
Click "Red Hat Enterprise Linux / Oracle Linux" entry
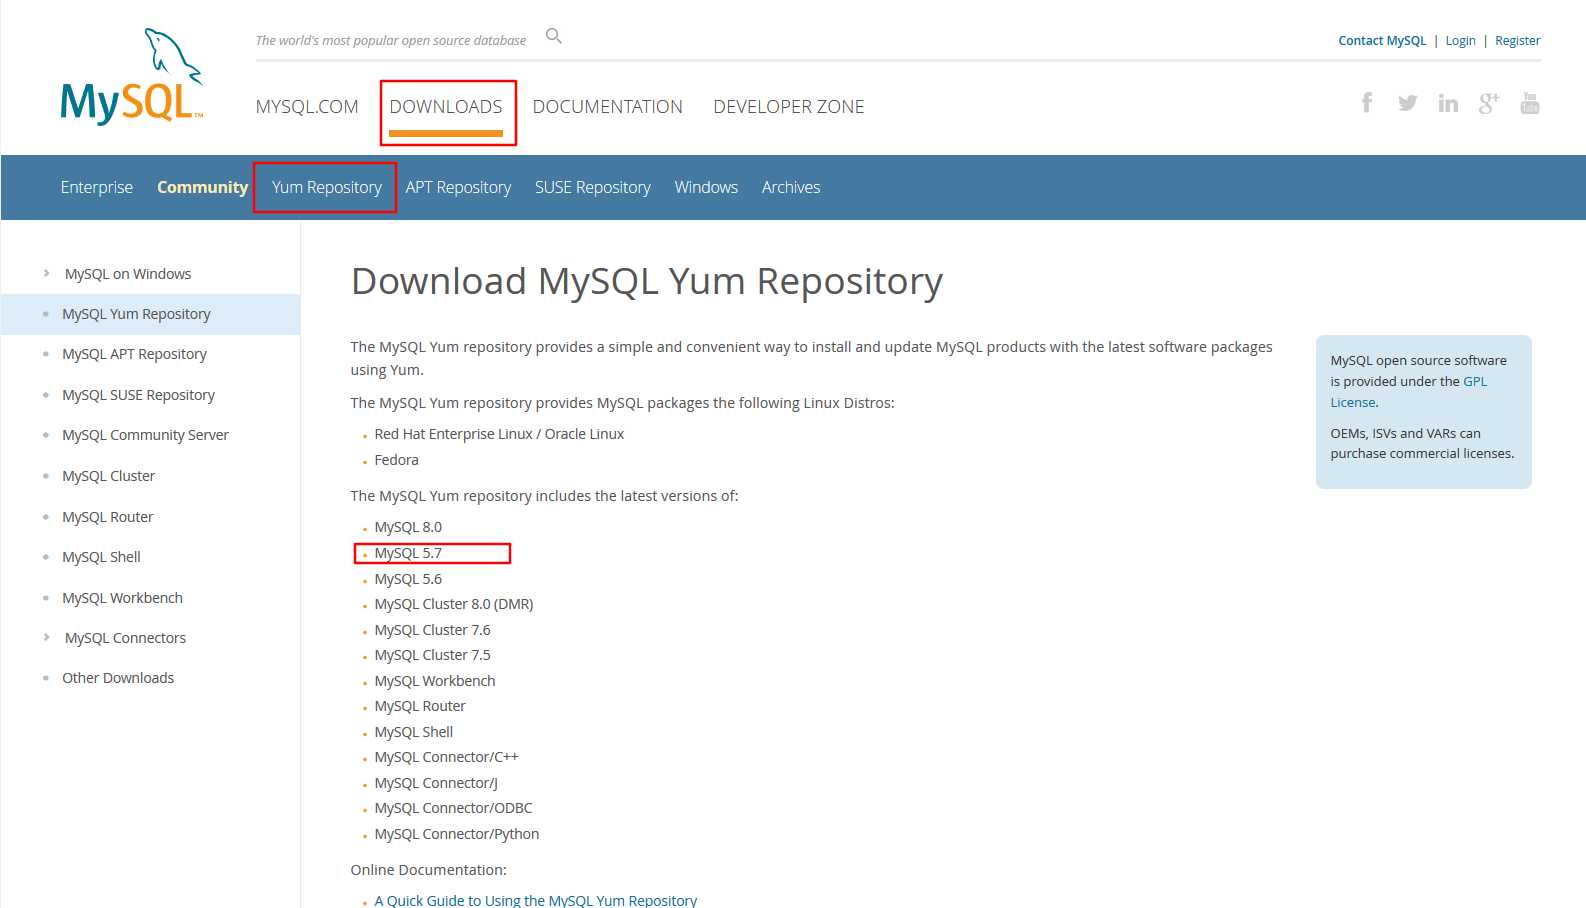pyautogui.click(x=499, y=434)
